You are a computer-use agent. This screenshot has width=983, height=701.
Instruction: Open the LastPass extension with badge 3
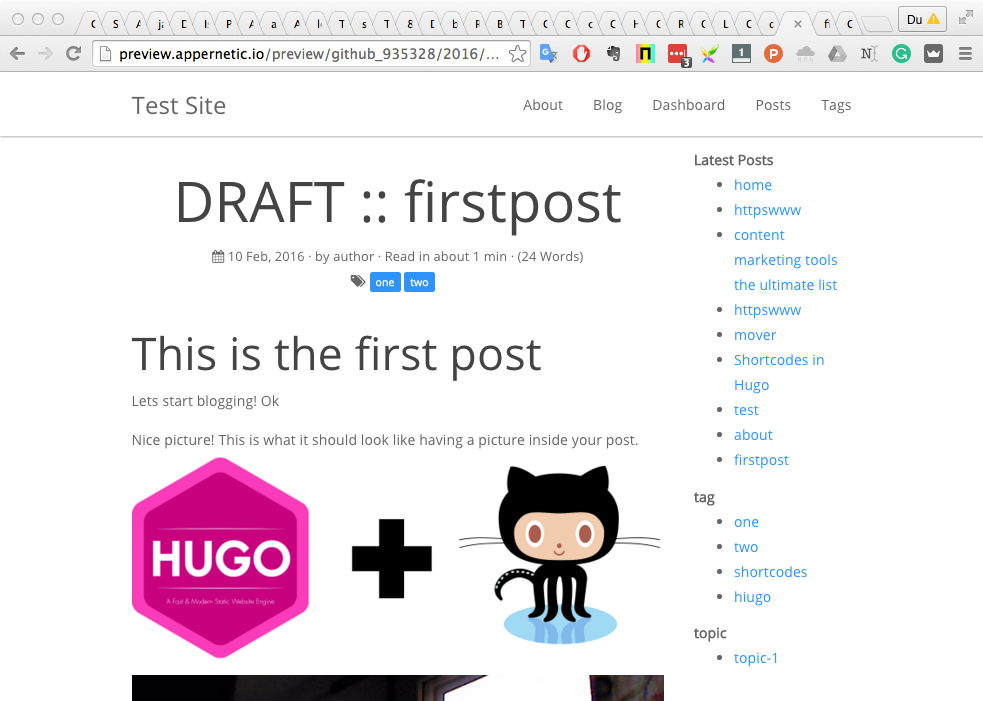coord(678,55)
